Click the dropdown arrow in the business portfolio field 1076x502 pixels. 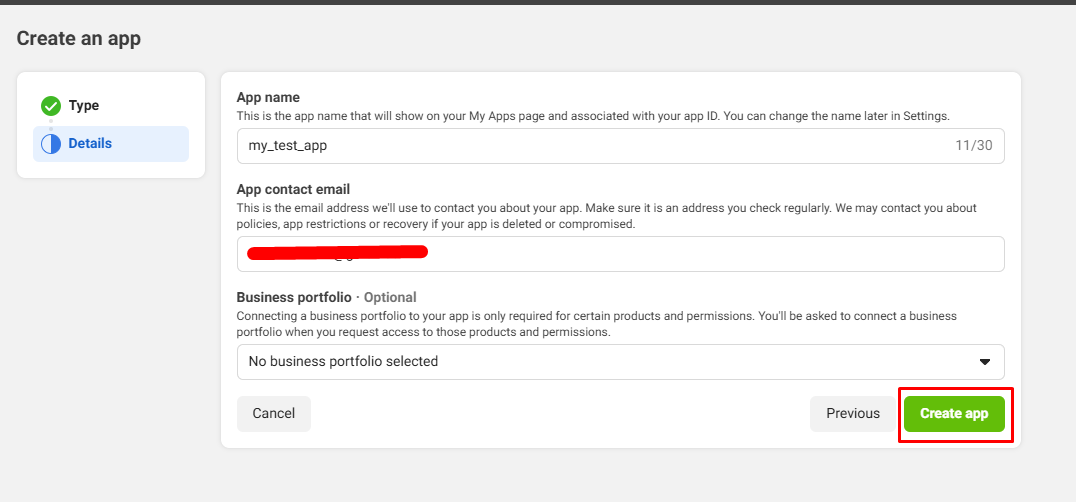click(984, 362)
